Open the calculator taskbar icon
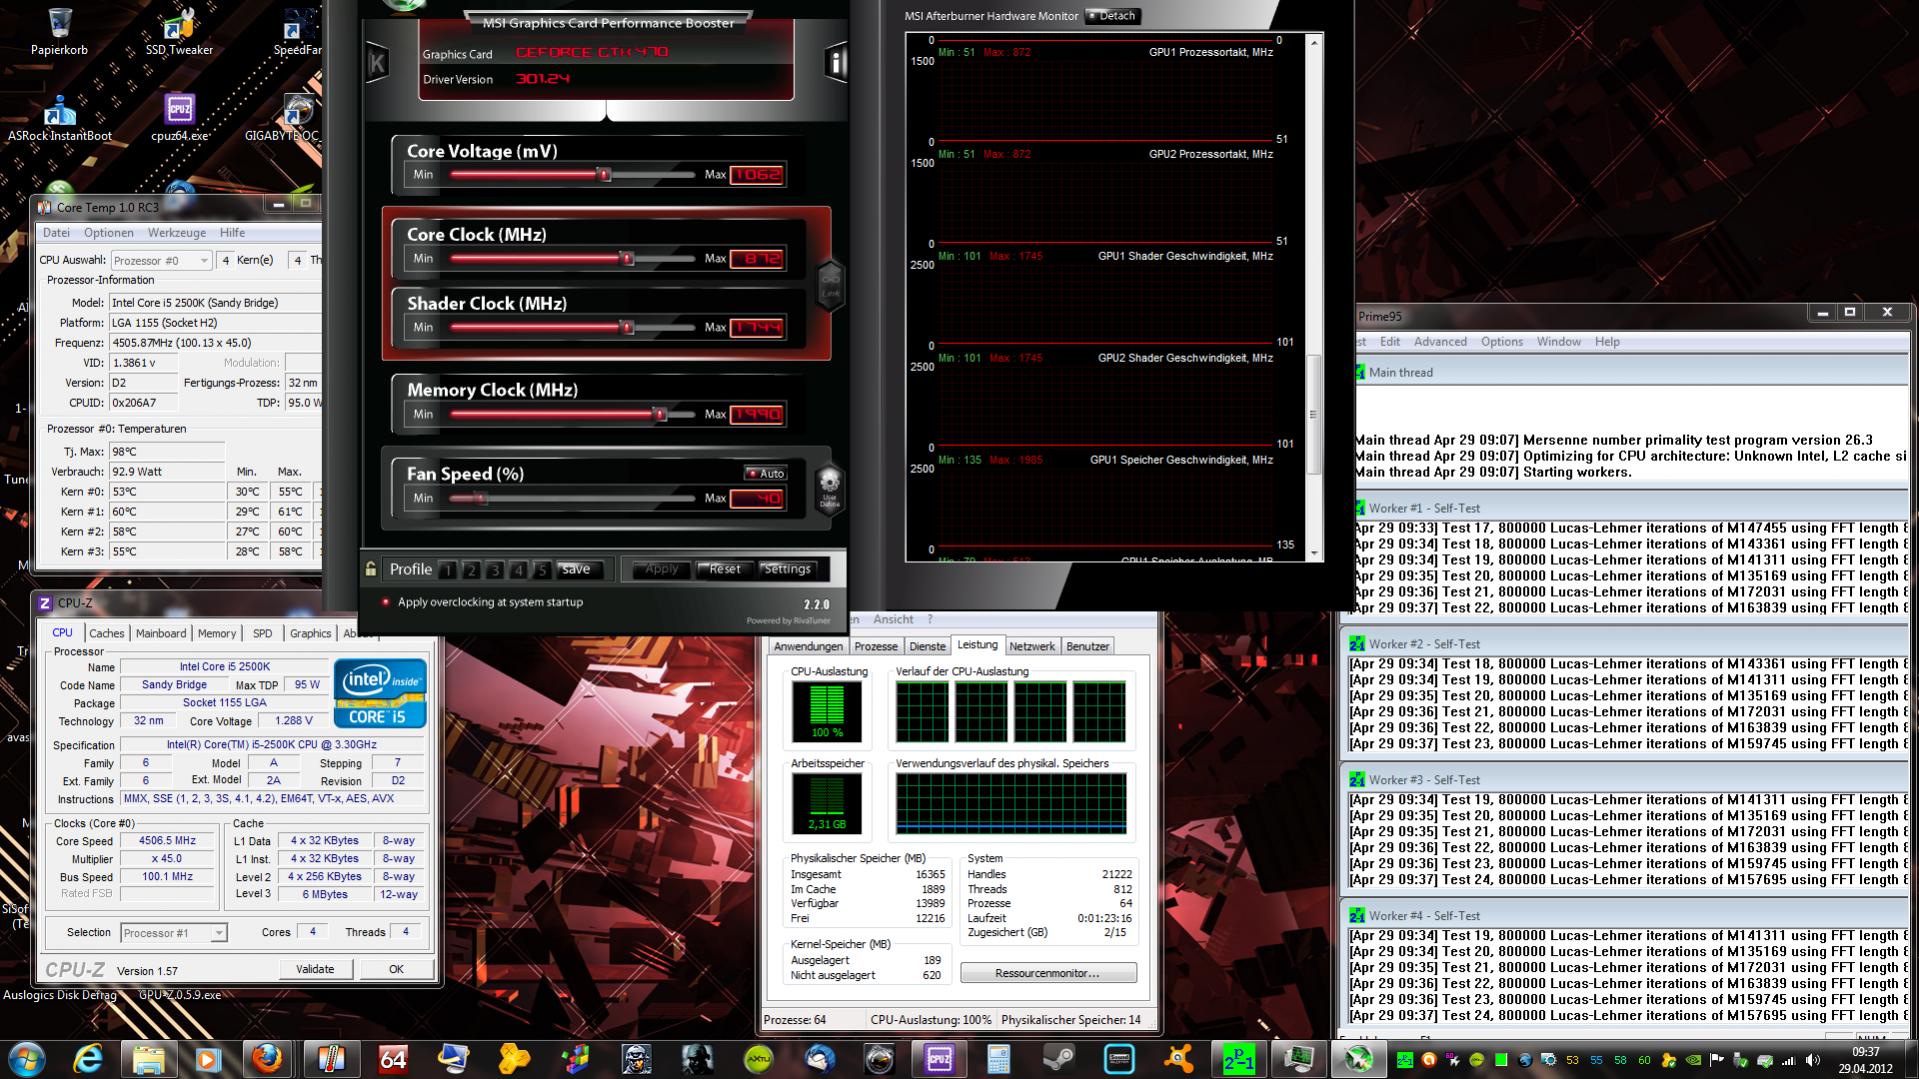1919x1079 pixels. pyautogui.click(x=998, y=1059)
